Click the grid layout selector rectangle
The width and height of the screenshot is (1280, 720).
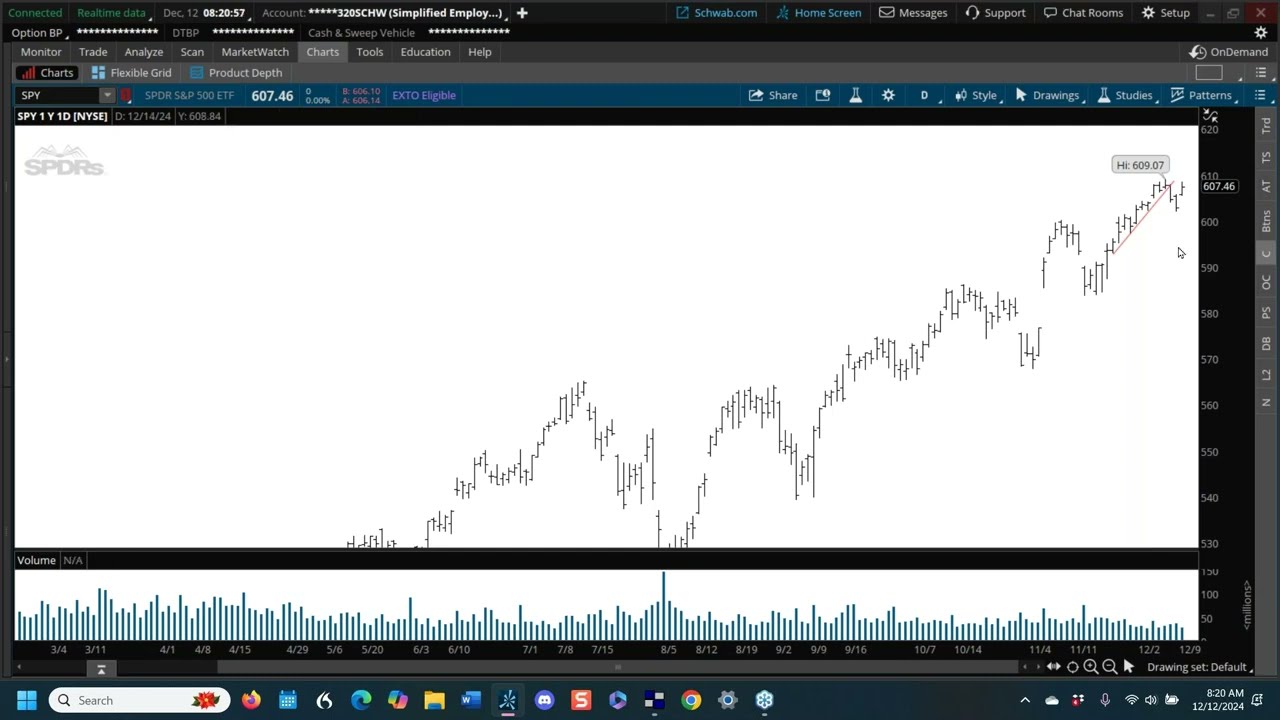[1209, 73]
